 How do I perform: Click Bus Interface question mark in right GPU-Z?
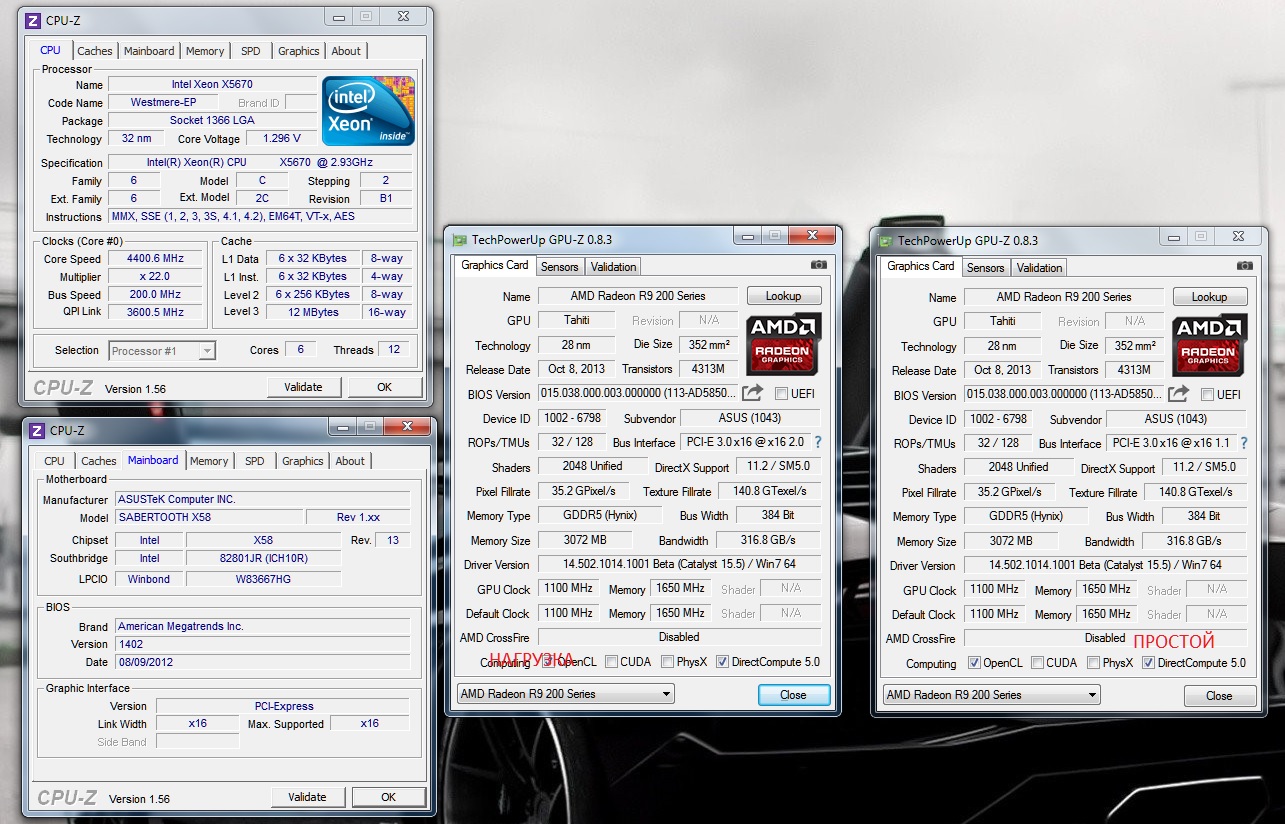1244,443
